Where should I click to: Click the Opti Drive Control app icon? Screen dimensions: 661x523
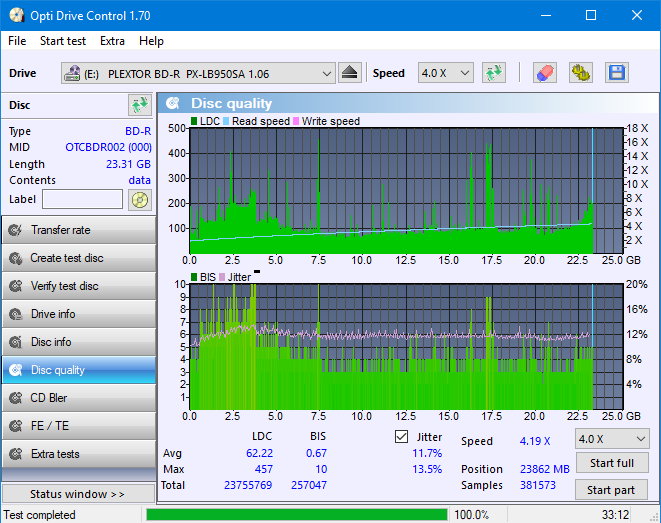pyautogui.click(x=16, y=16)
